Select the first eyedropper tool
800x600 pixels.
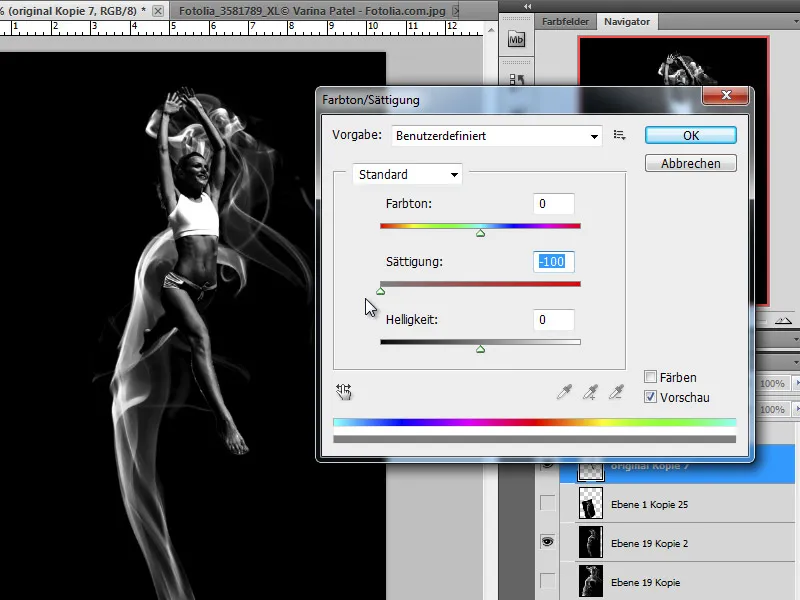(x=564, y=392)
